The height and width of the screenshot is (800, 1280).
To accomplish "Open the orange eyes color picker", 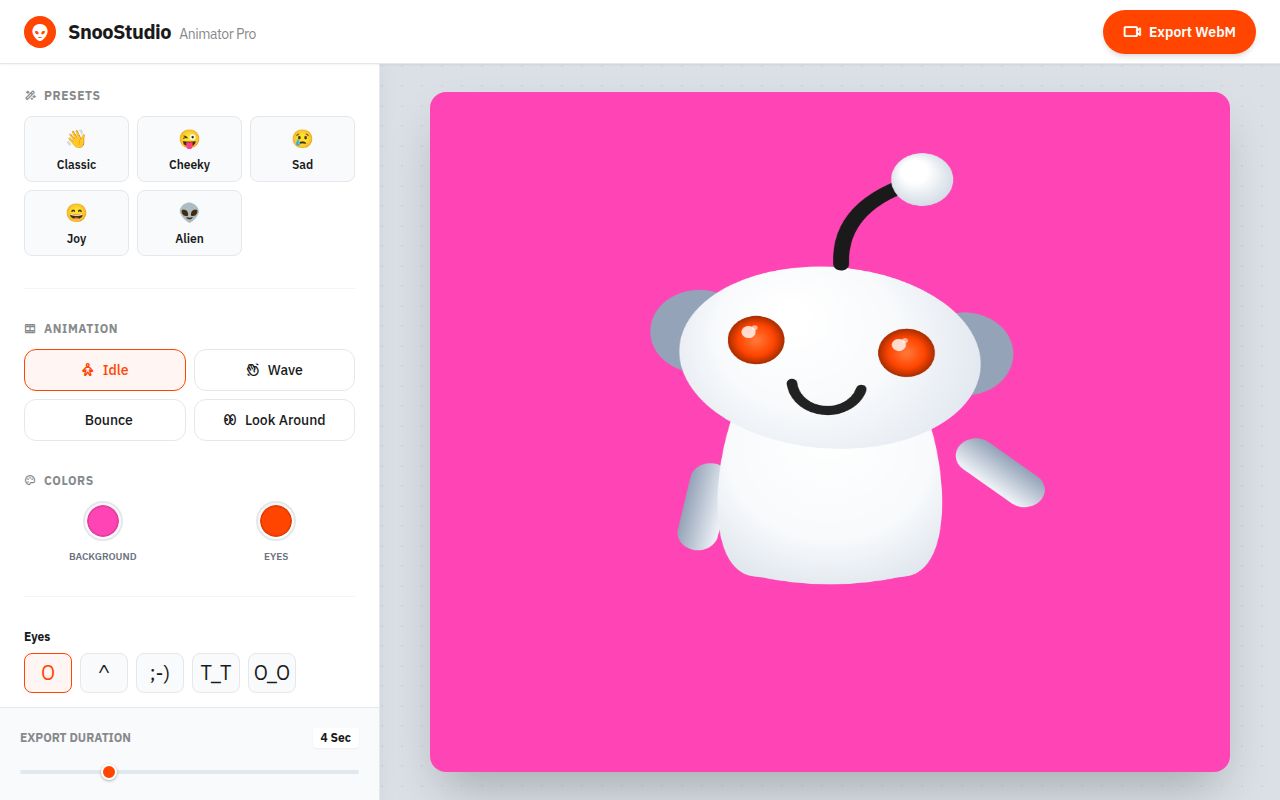I will pyautogui.click(x=276, y=521).
